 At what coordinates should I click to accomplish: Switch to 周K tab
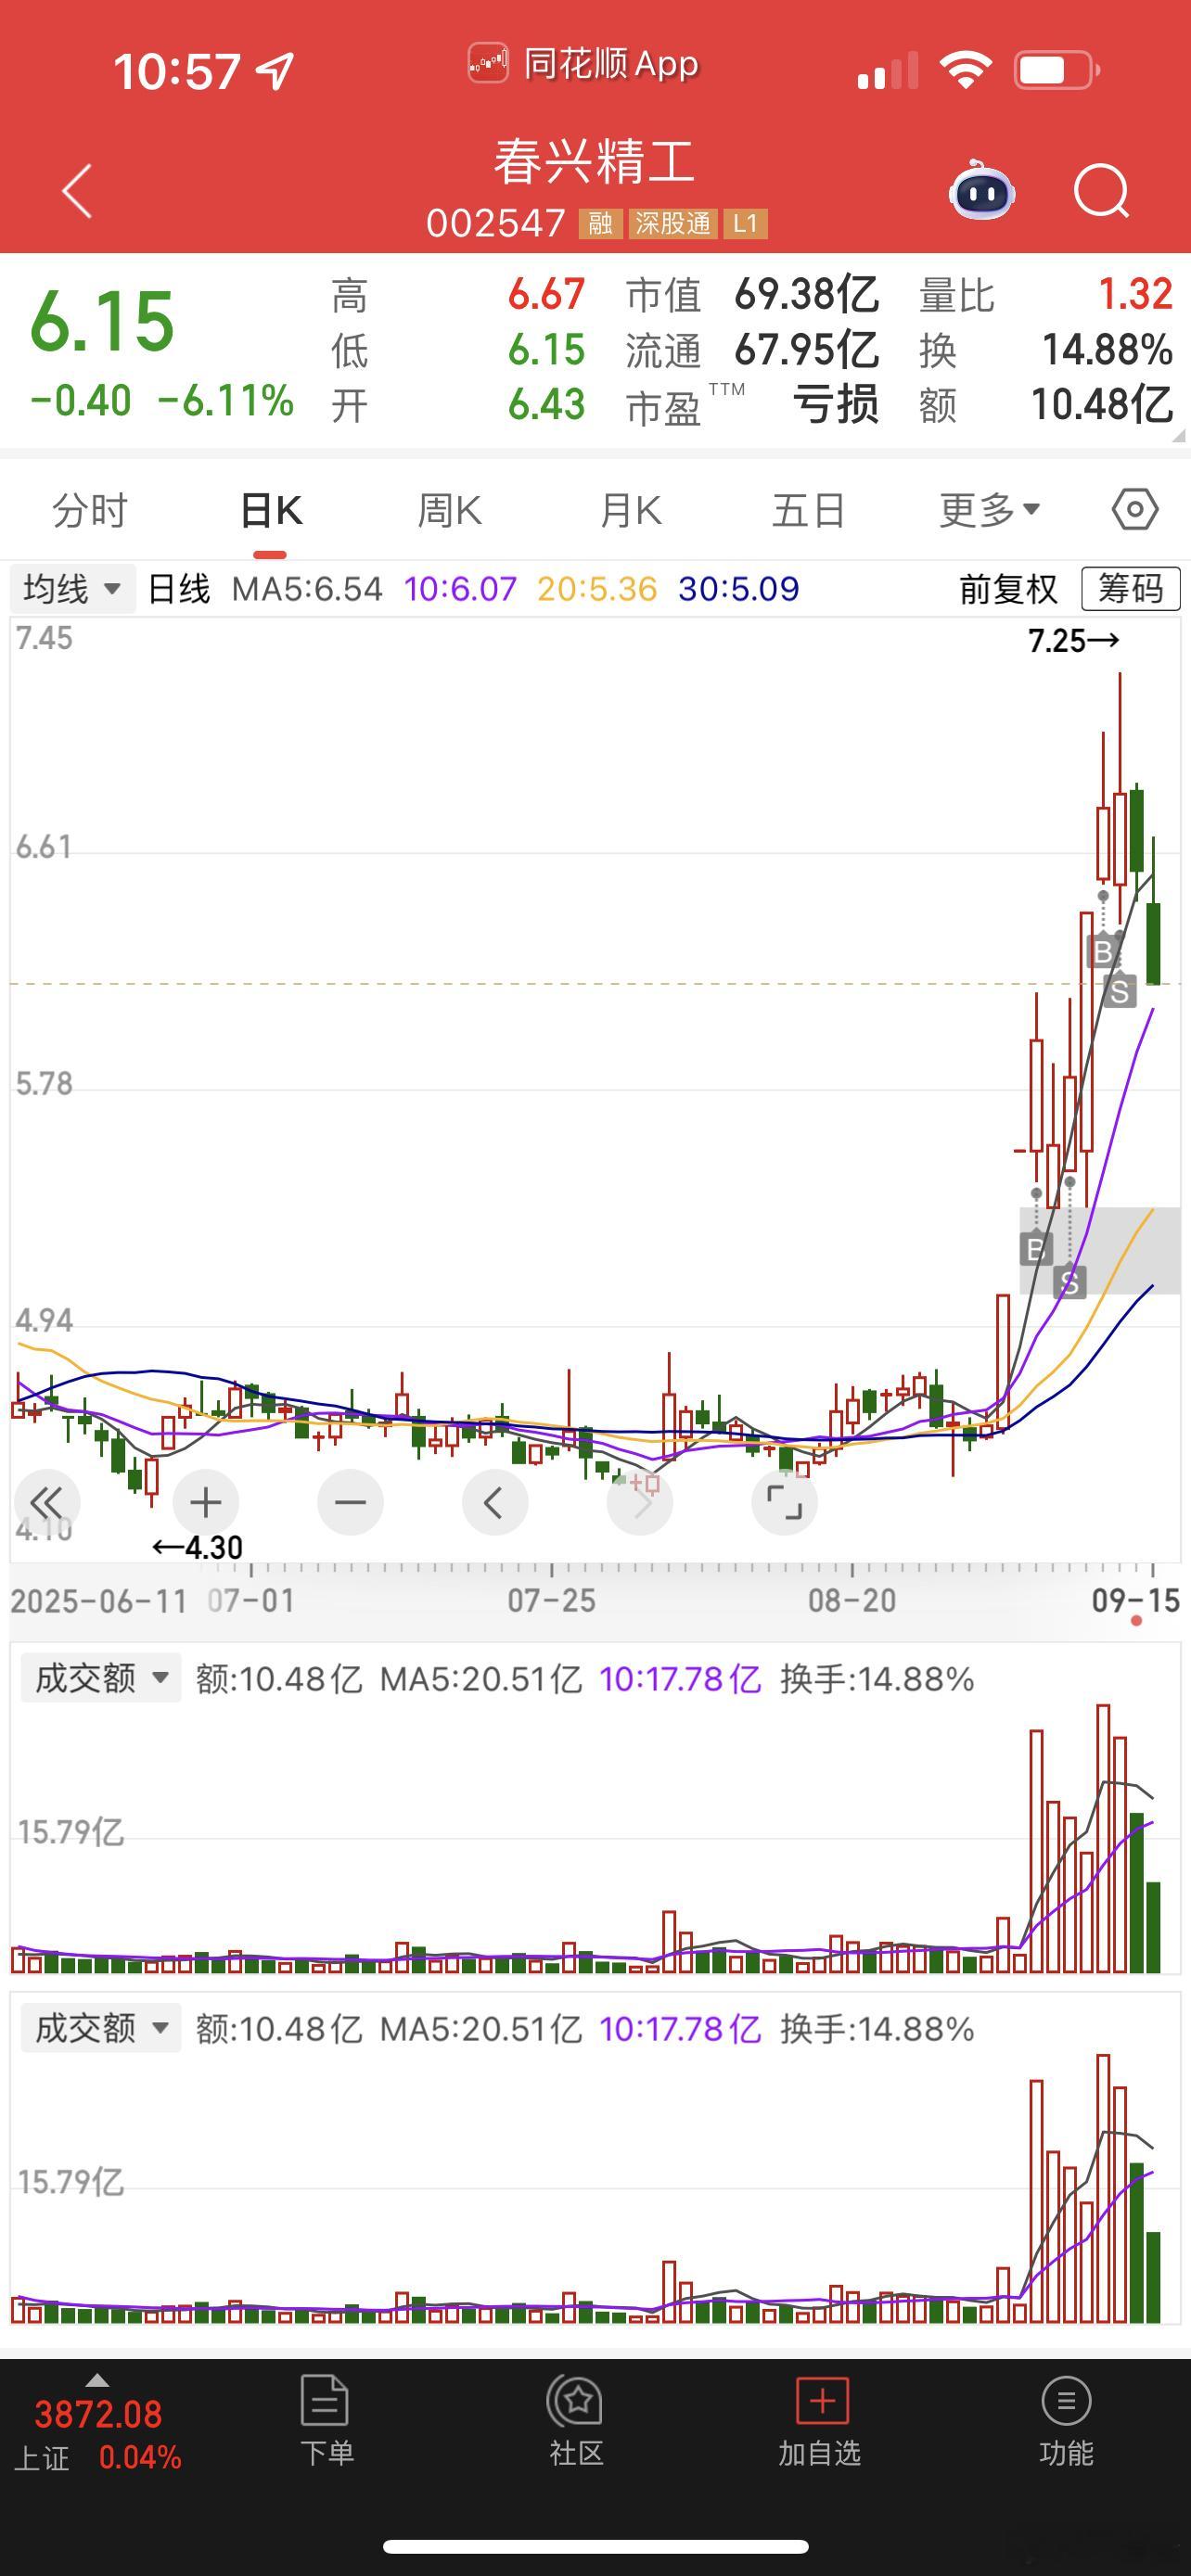tap(449, 510)
